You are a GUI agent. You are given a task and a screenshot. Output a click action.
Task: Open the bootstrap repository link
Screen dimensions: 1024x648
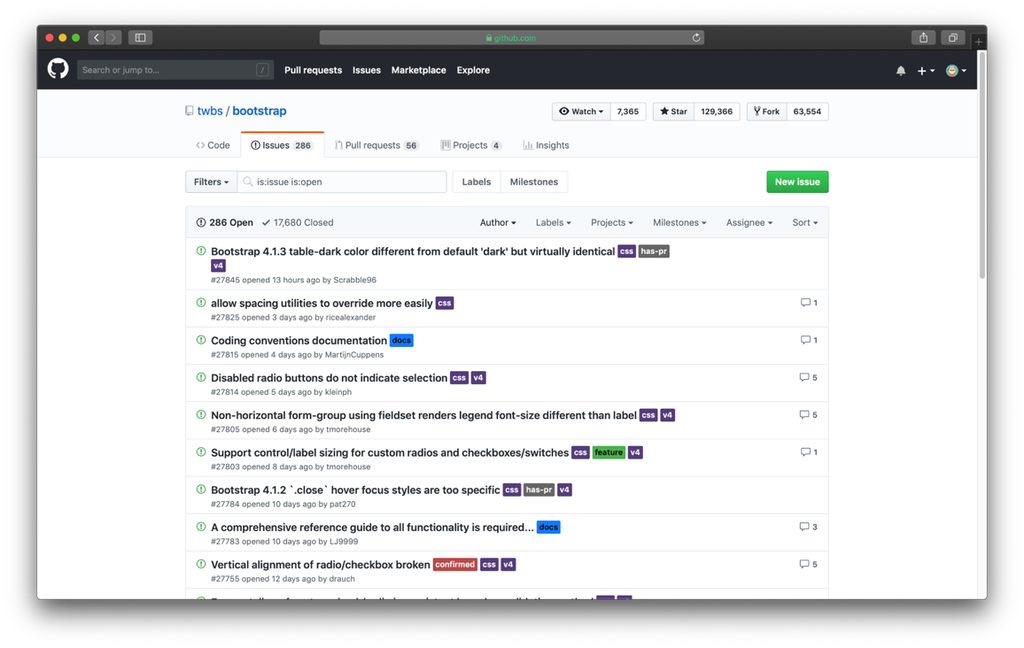pos(259,111)
